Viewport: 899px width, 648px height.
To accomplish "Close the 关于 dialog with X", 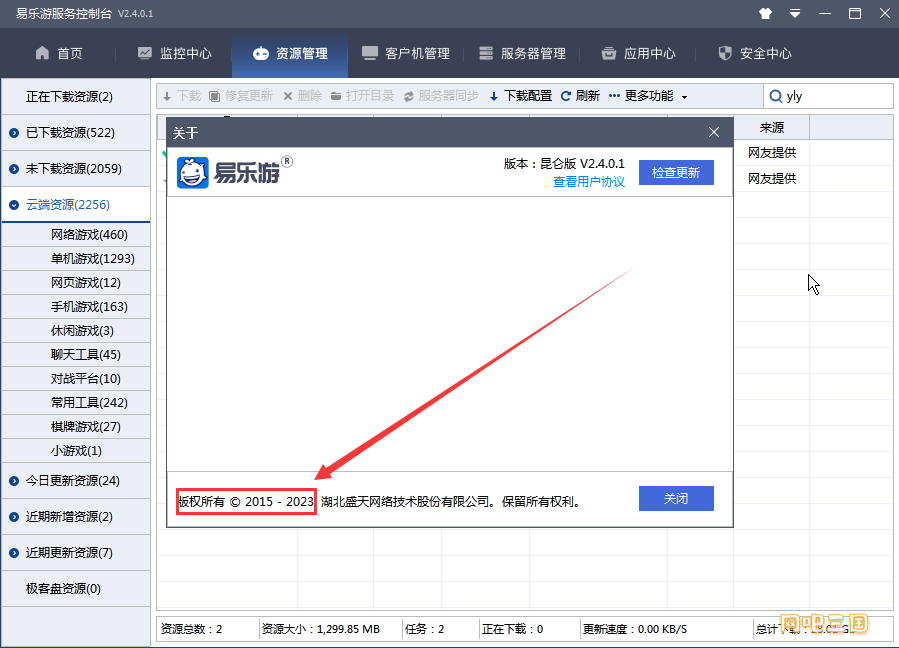I will tap(714, 132).
